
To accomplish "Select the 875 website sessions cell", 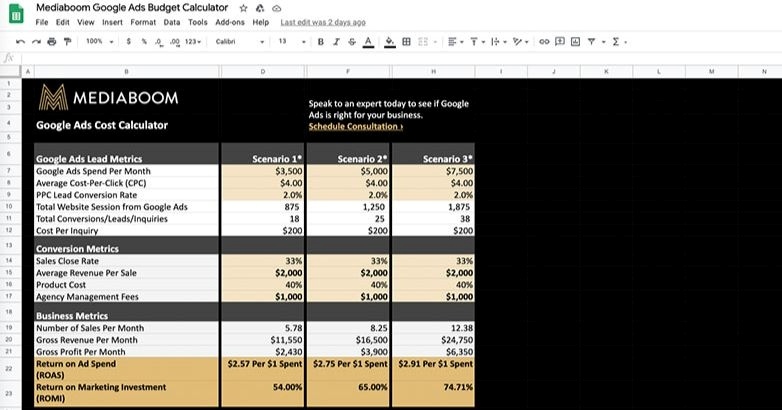I will click(262, 206).
